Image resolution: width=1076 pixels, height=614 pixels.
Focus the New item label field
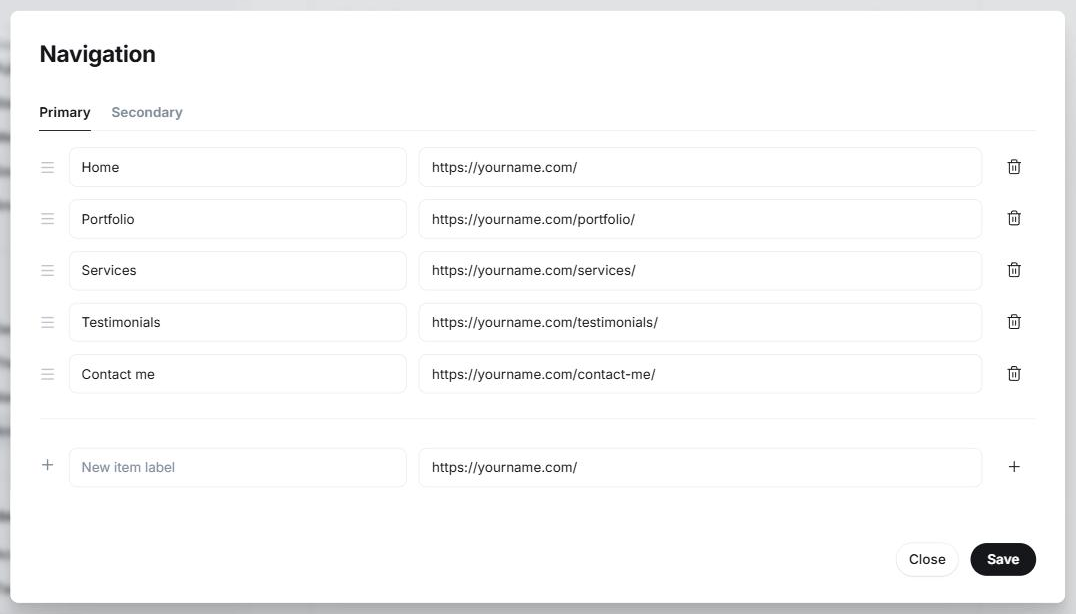(237, 467)
